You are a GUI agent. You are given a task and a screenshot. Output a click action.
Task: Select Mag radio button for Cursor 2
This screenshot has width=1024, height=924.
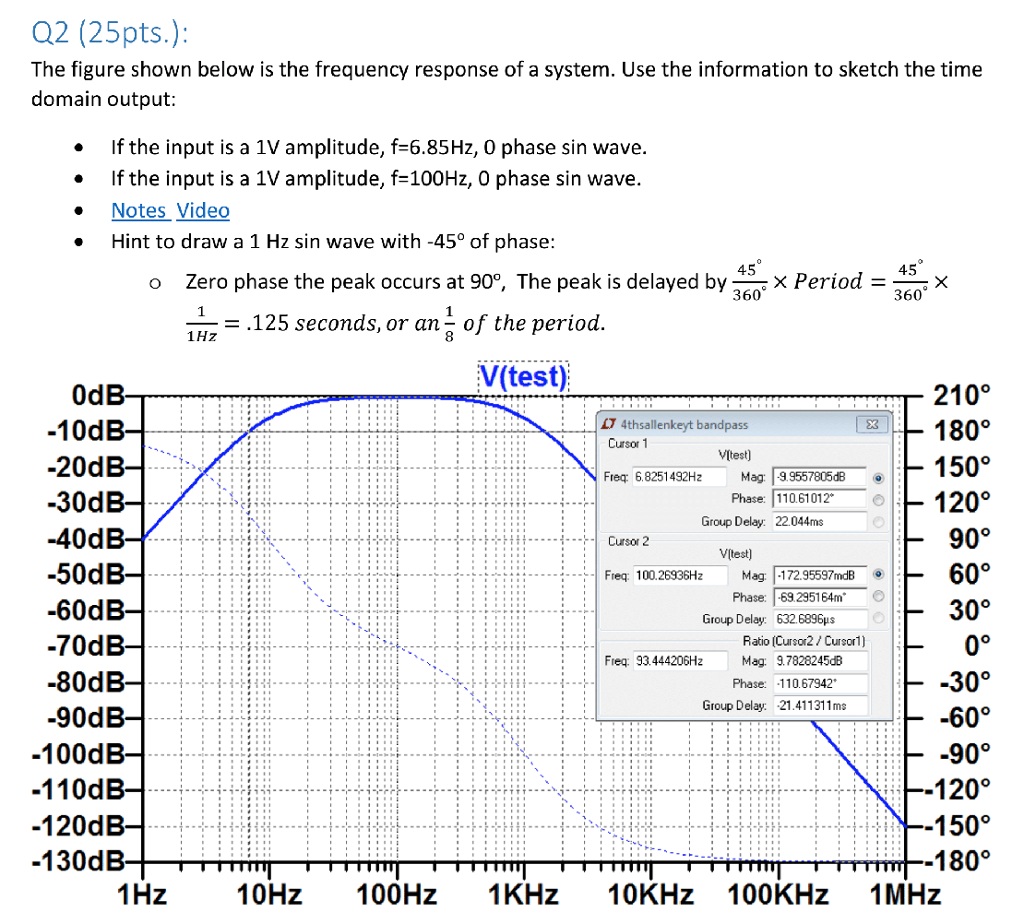[879, 574]
